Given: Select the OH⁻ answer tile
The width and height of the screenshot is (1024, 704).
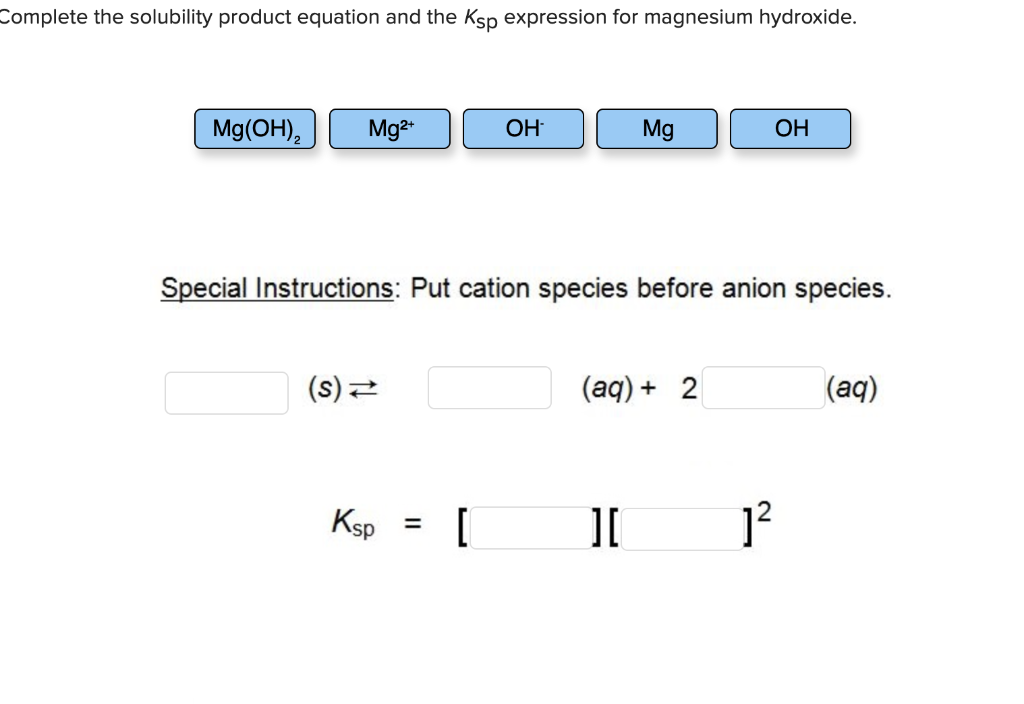Looking at the screenshot, I should (523, 128).
